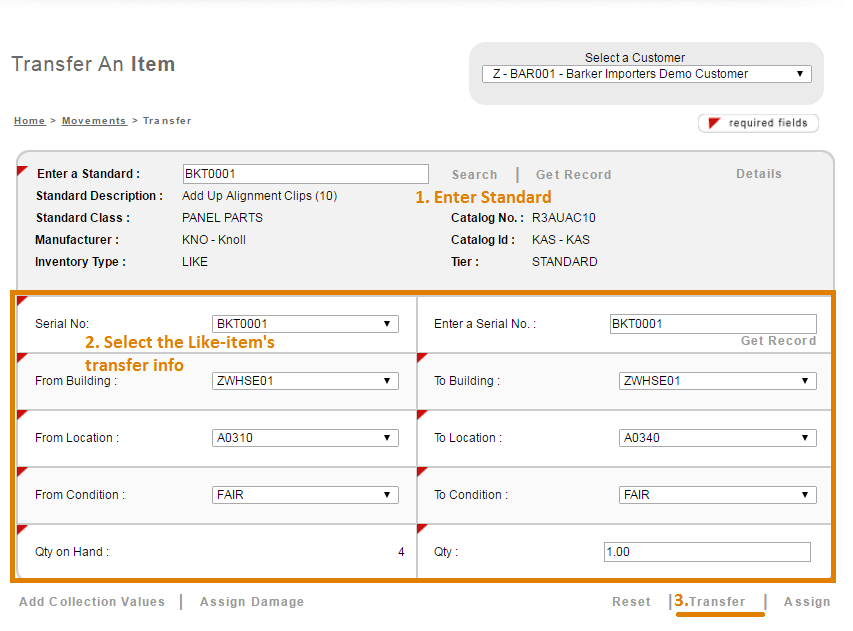Open the Select a Customer dropdown
Viewport: 853px width, 631px height.
pyautogui.click(x=646, y=74)
